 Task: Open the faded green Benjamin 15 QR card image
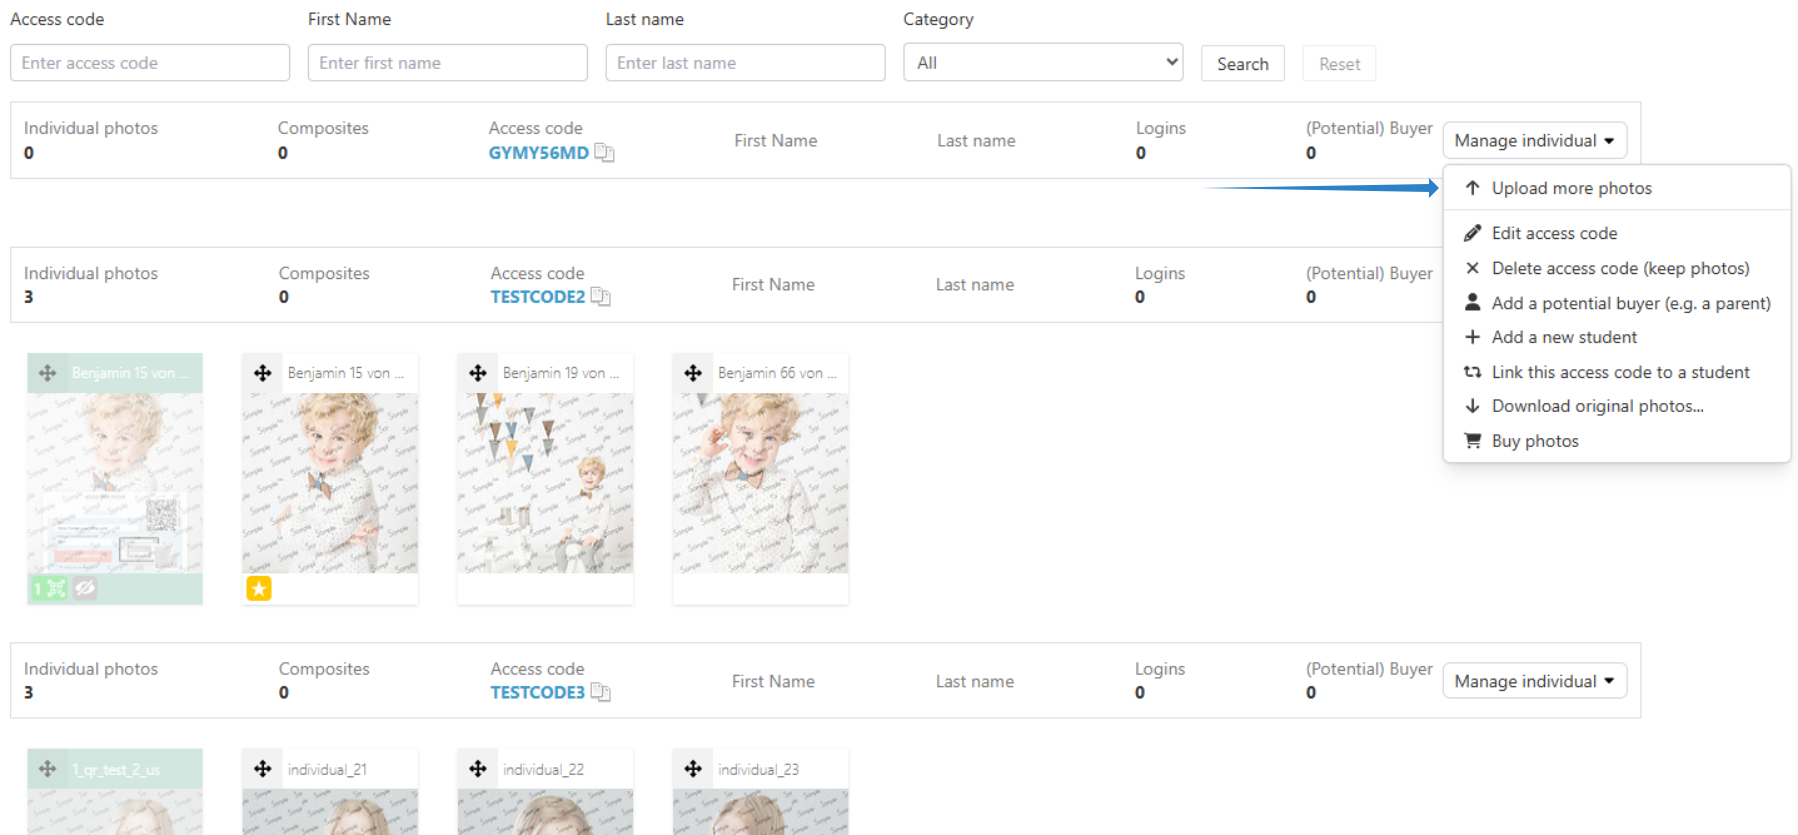[115, 482]
